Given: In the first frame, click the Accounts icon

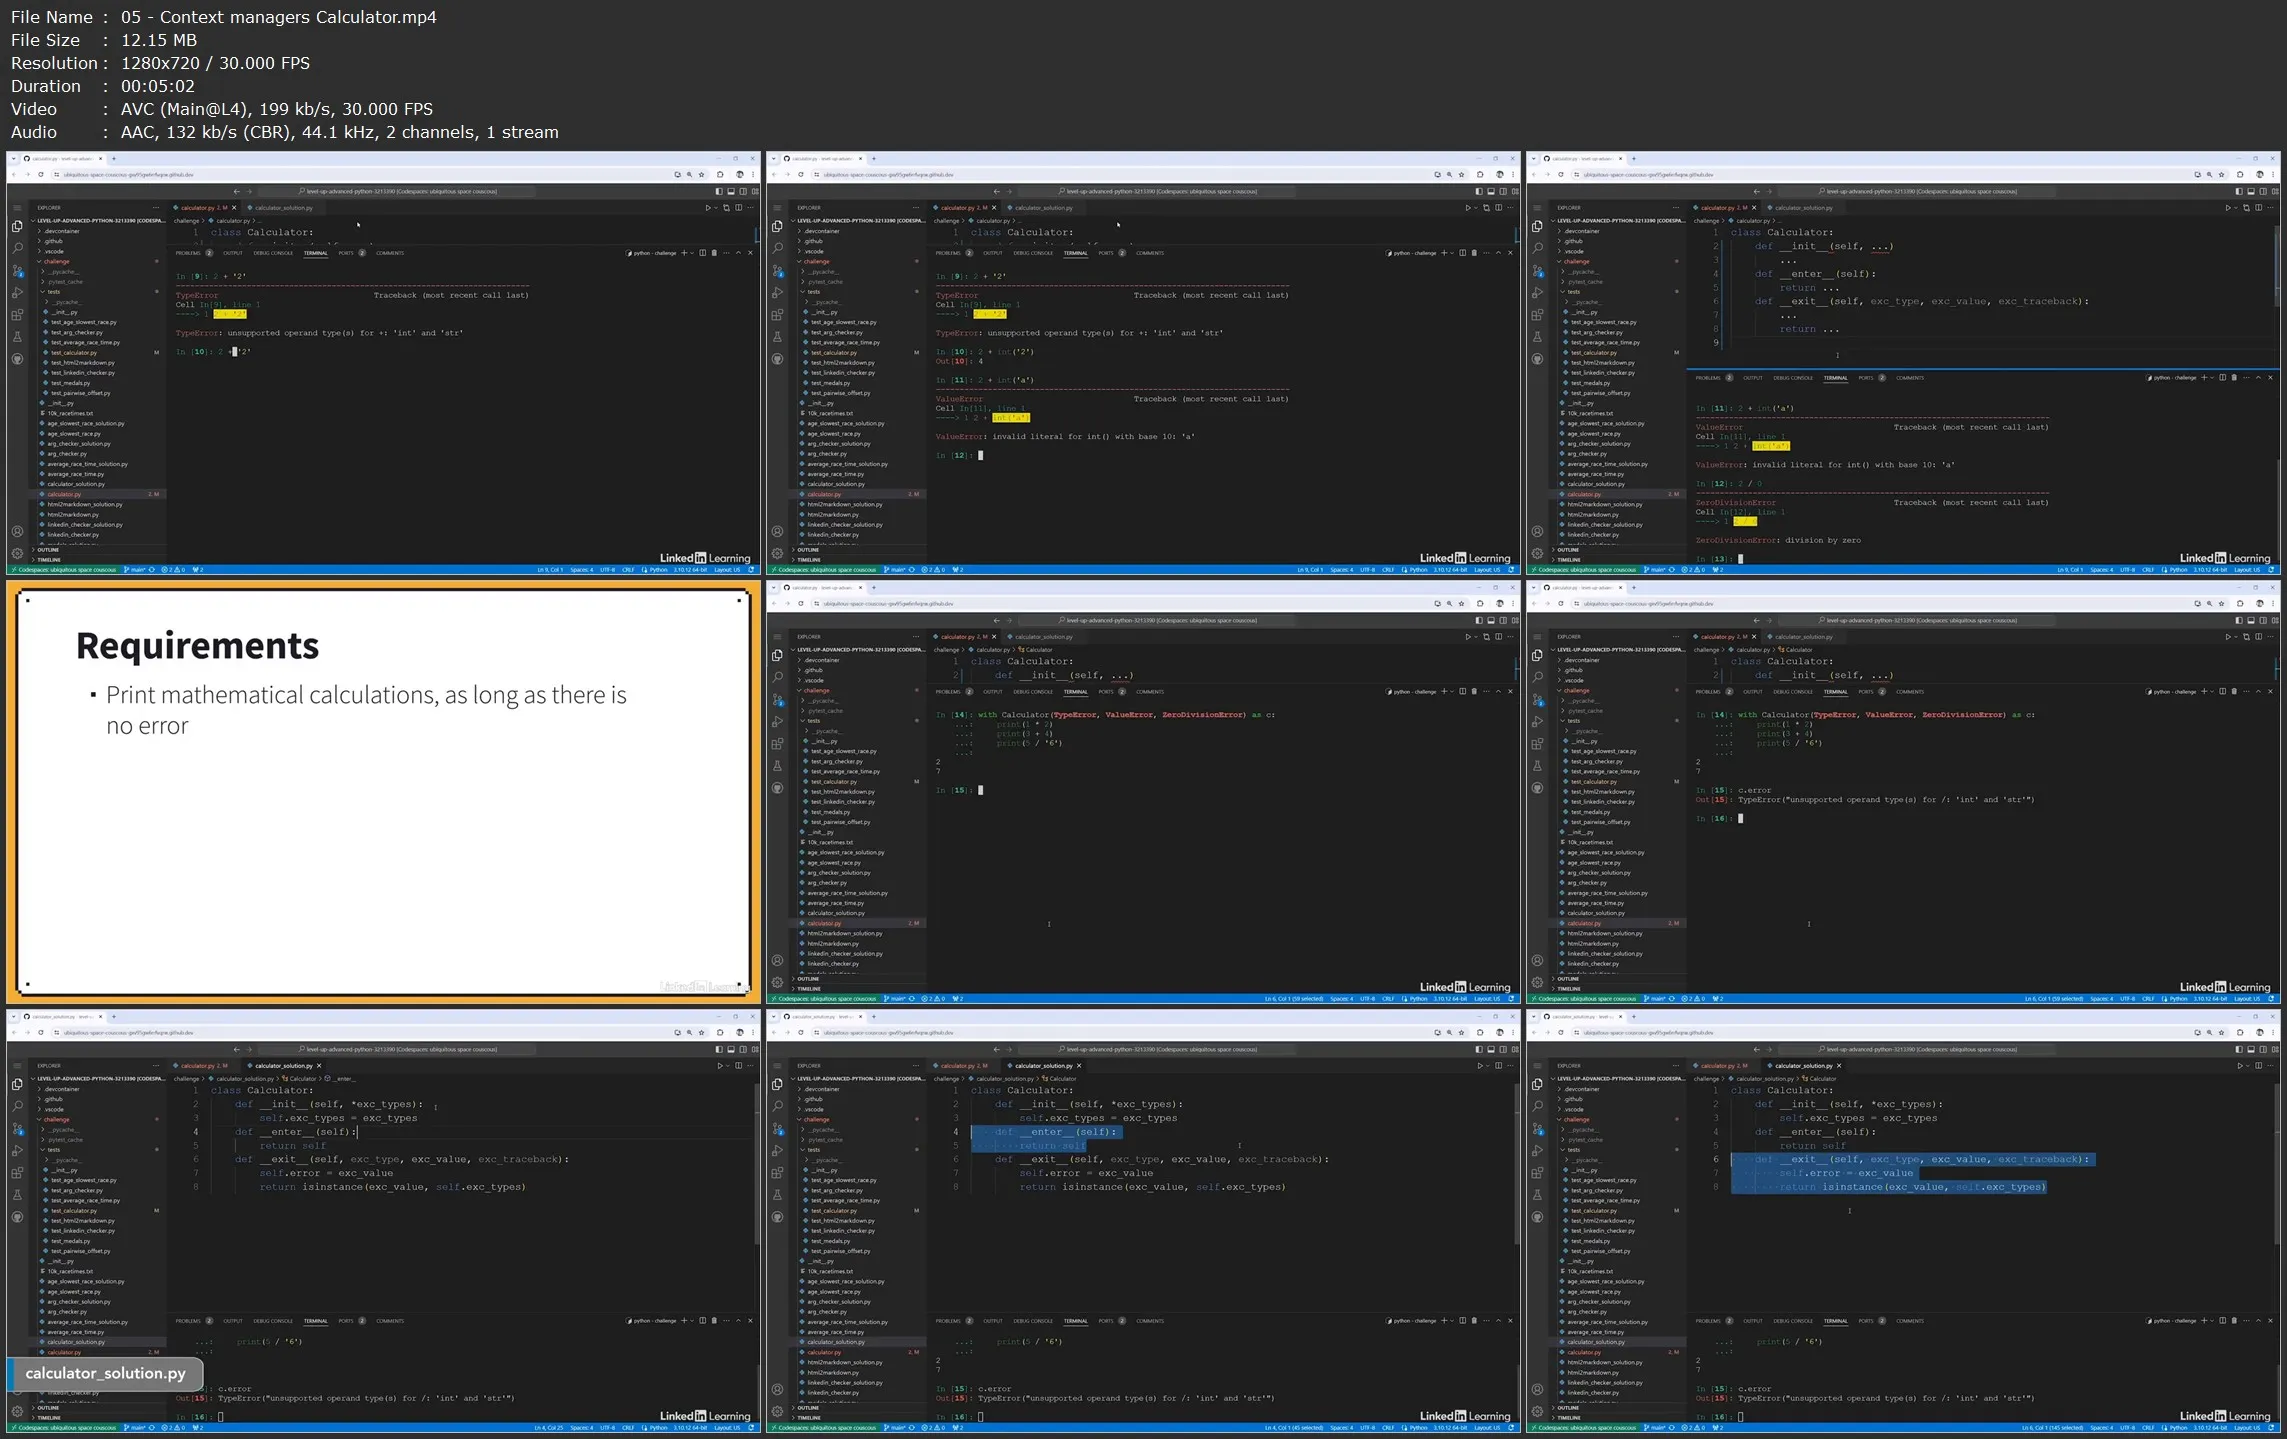Looking at the screenshot, I should 17,532.
